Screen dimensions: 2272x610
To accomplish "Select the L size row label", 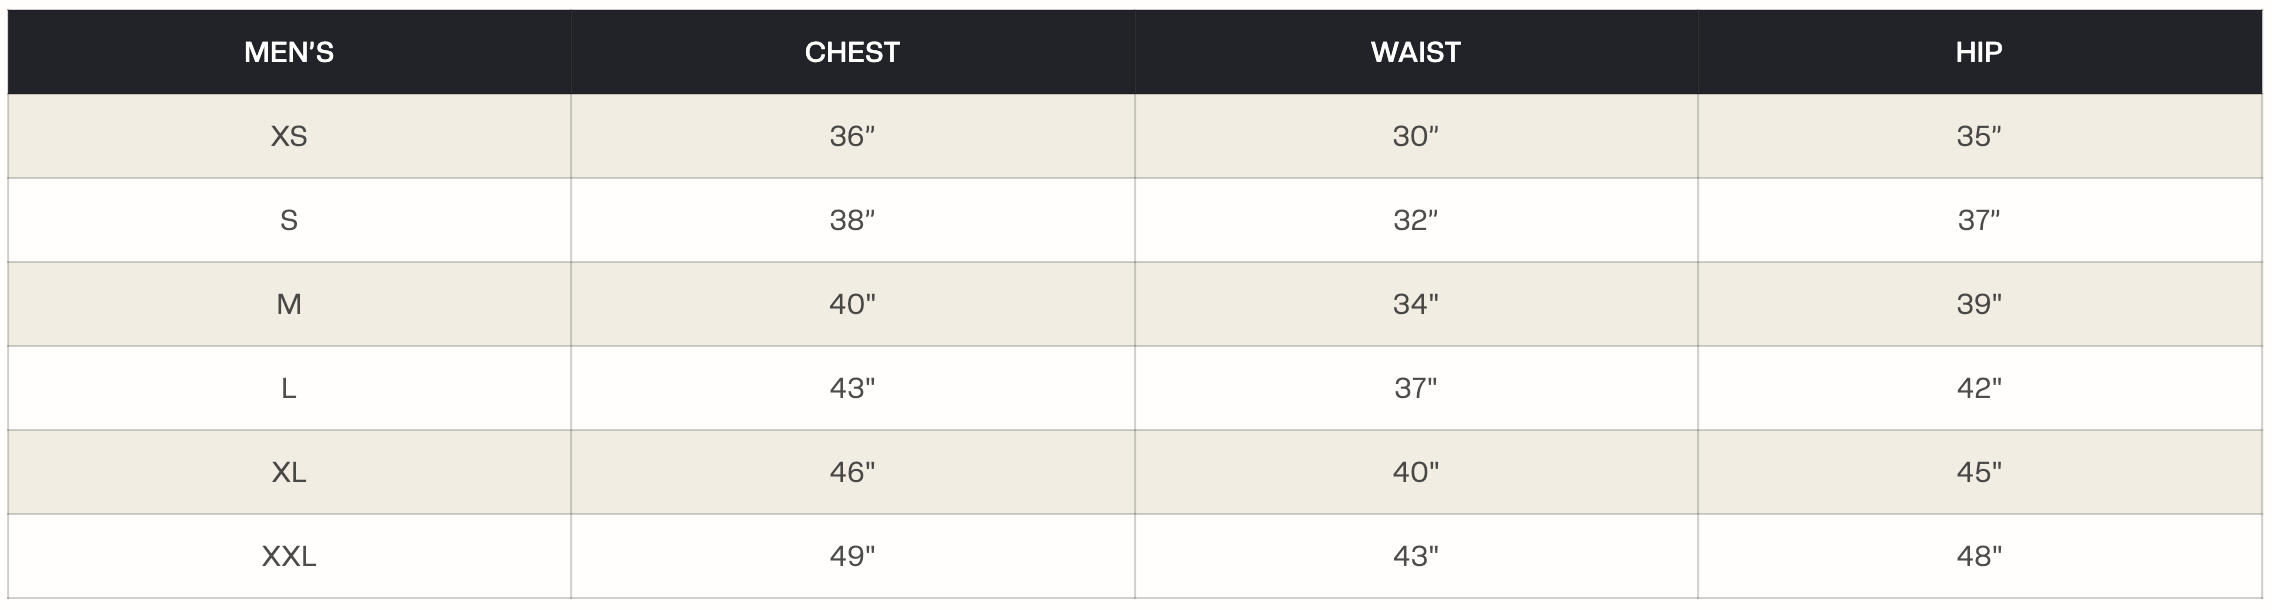I will (289, 388).
